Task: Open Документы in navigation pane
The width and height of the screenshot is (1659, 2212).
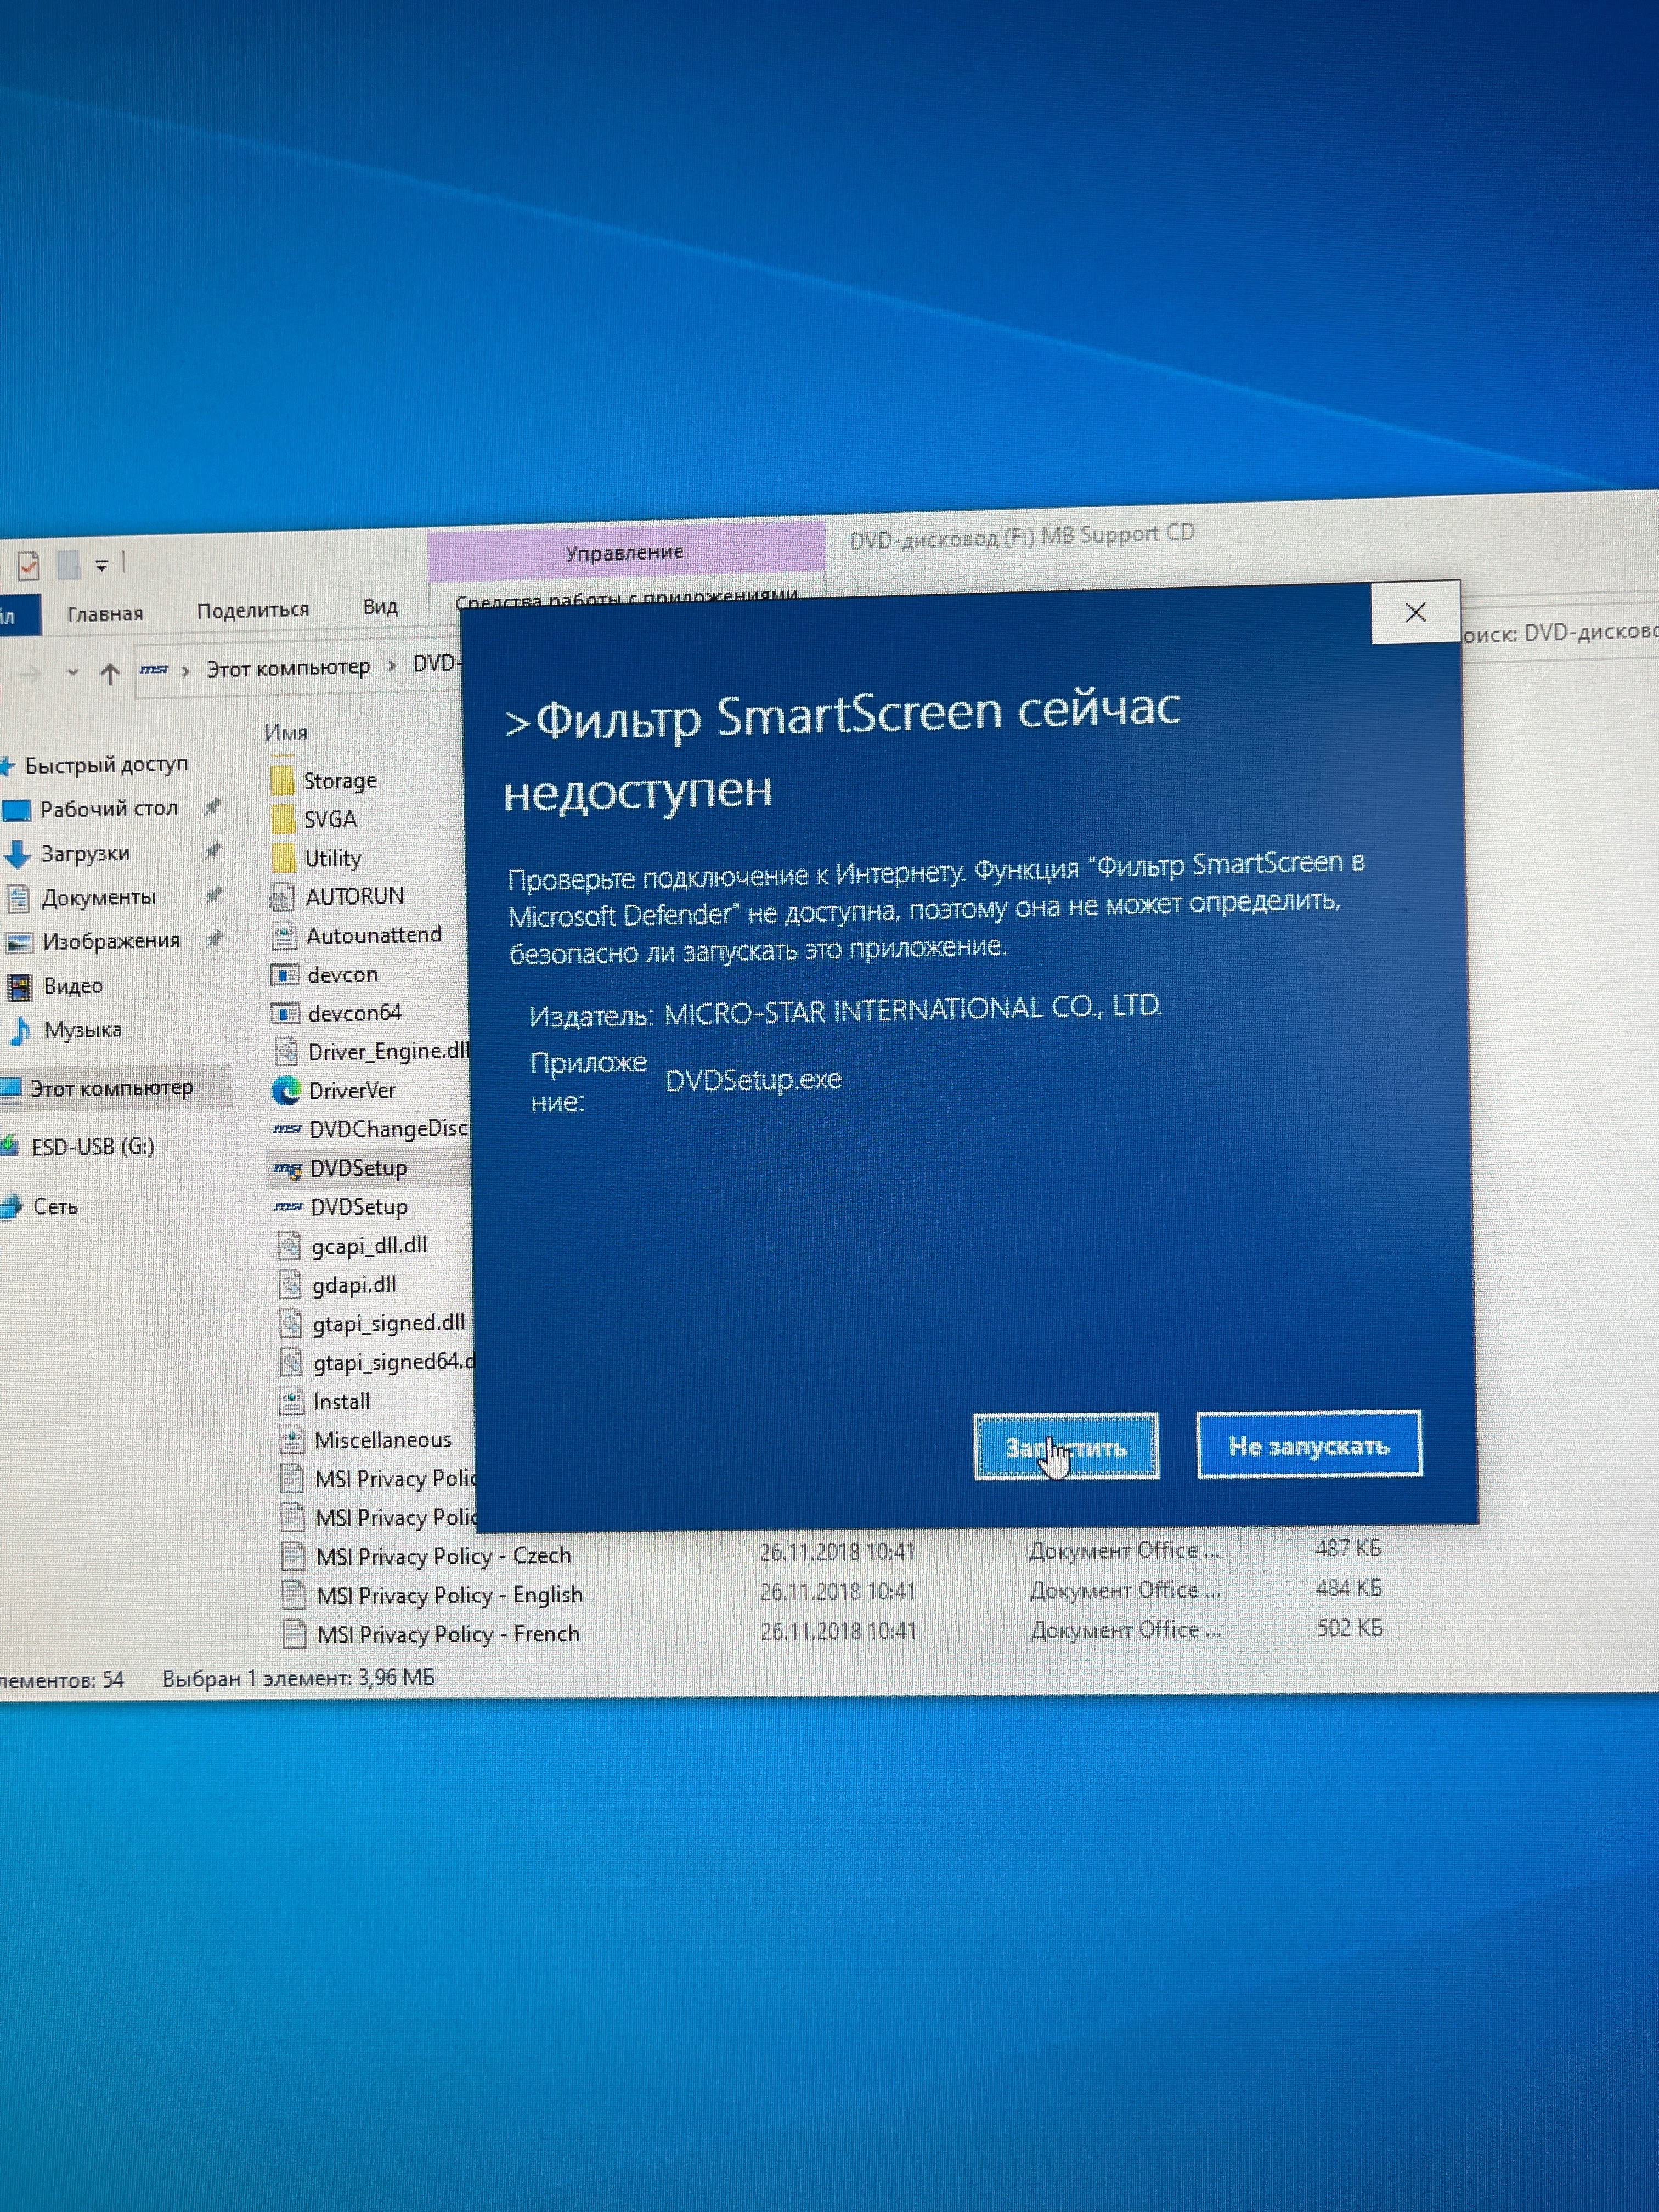Action: pyautogui.click(x=98, y=897)
